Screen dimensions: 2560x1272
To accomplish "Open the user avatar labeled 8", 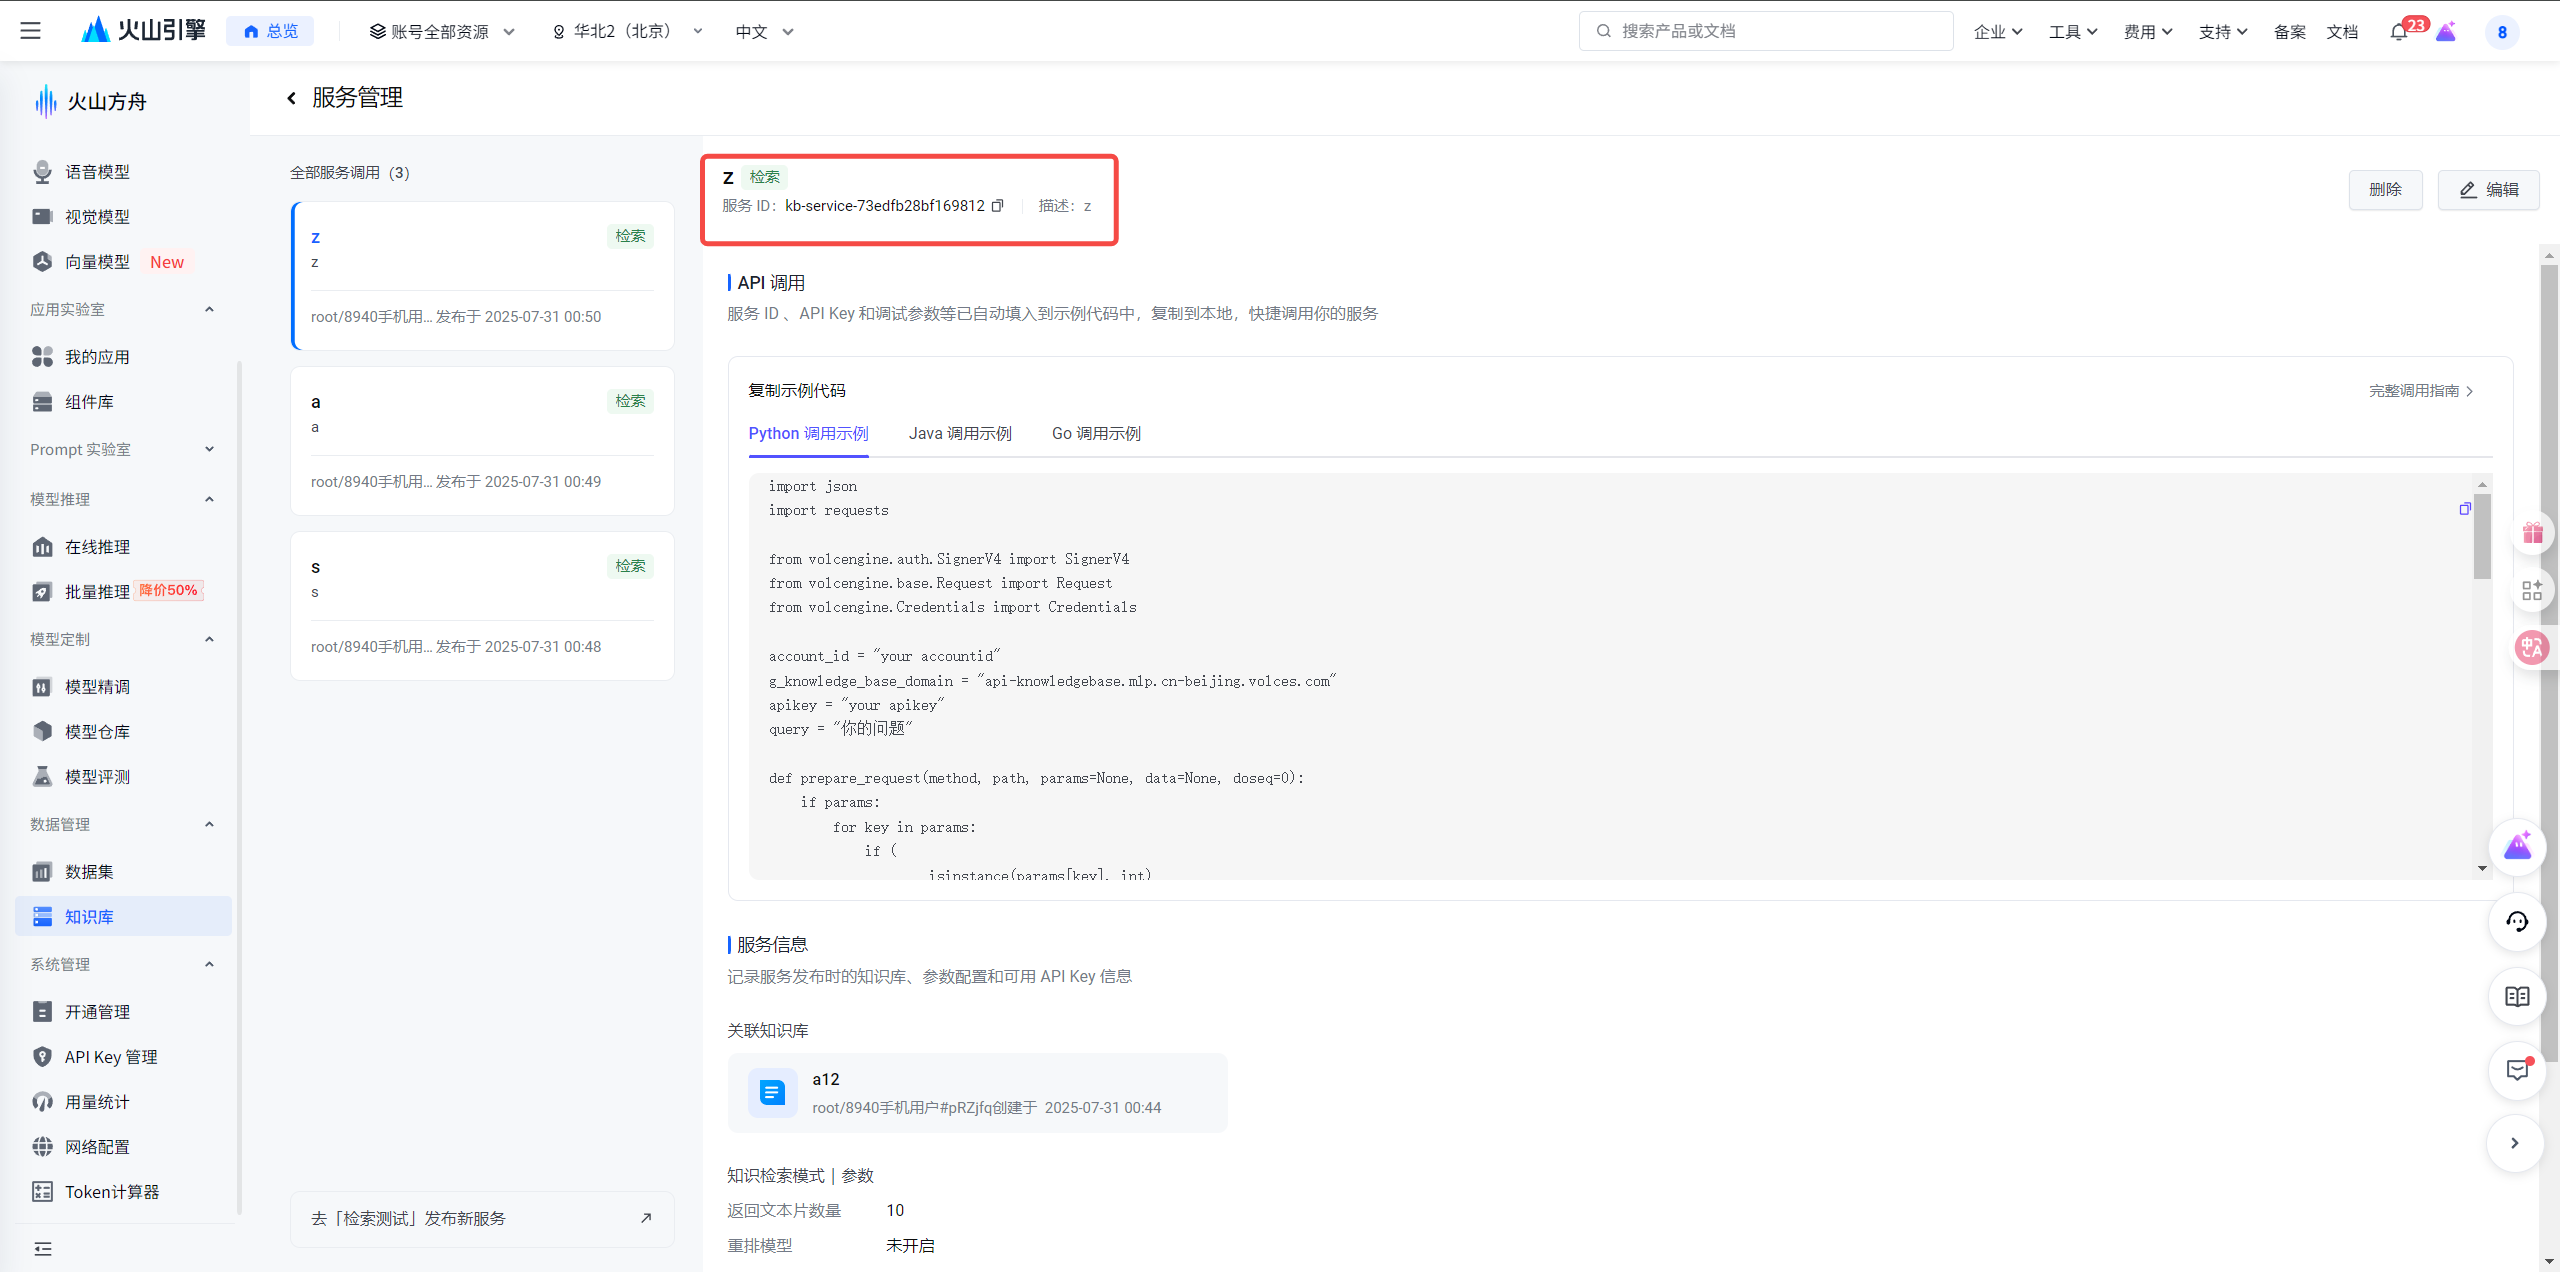I will (x=2502, y=32).
